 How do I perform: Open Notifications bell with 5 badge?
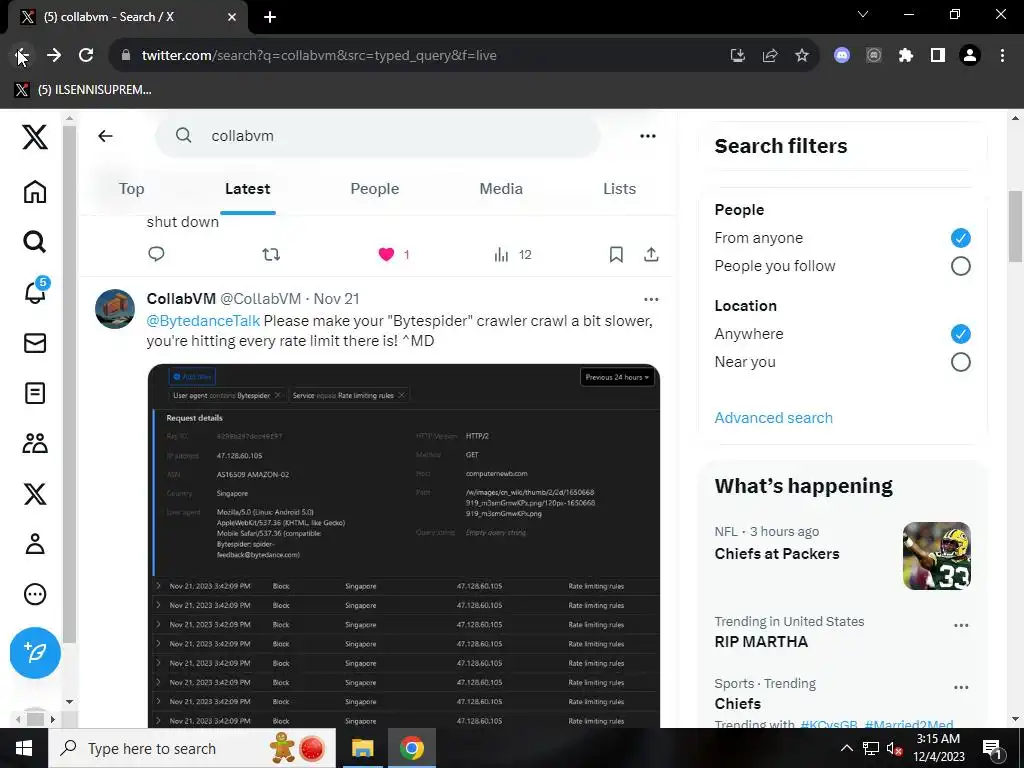36,291
